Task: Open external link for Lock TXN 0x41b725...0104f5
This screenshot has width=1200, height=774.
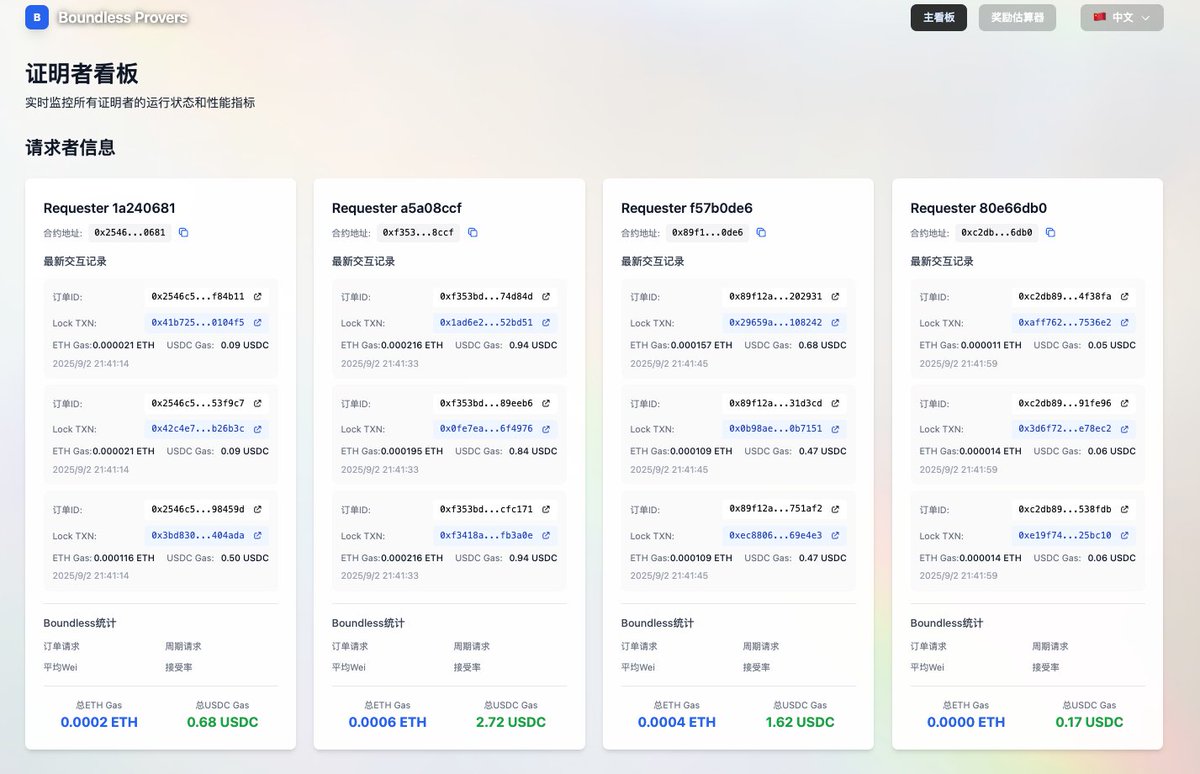Action: click(257, 323)
